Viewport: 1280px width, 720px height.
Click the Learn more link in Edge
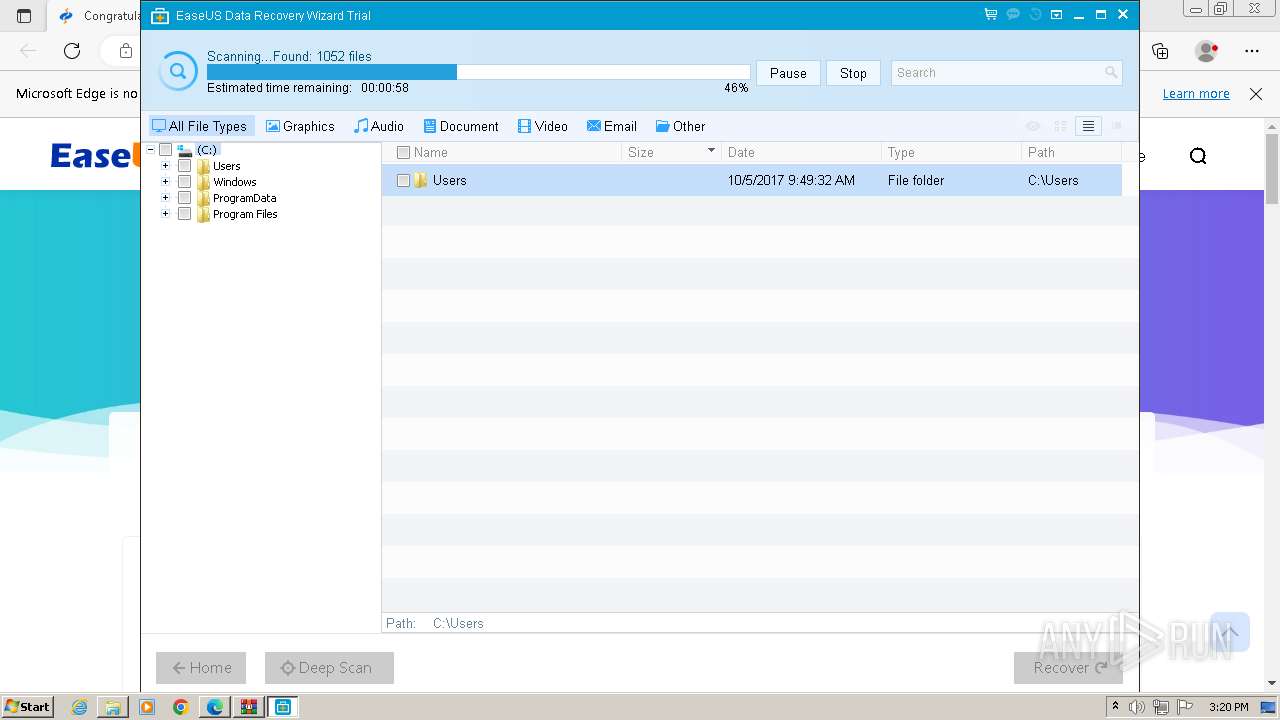(1196, 94)
